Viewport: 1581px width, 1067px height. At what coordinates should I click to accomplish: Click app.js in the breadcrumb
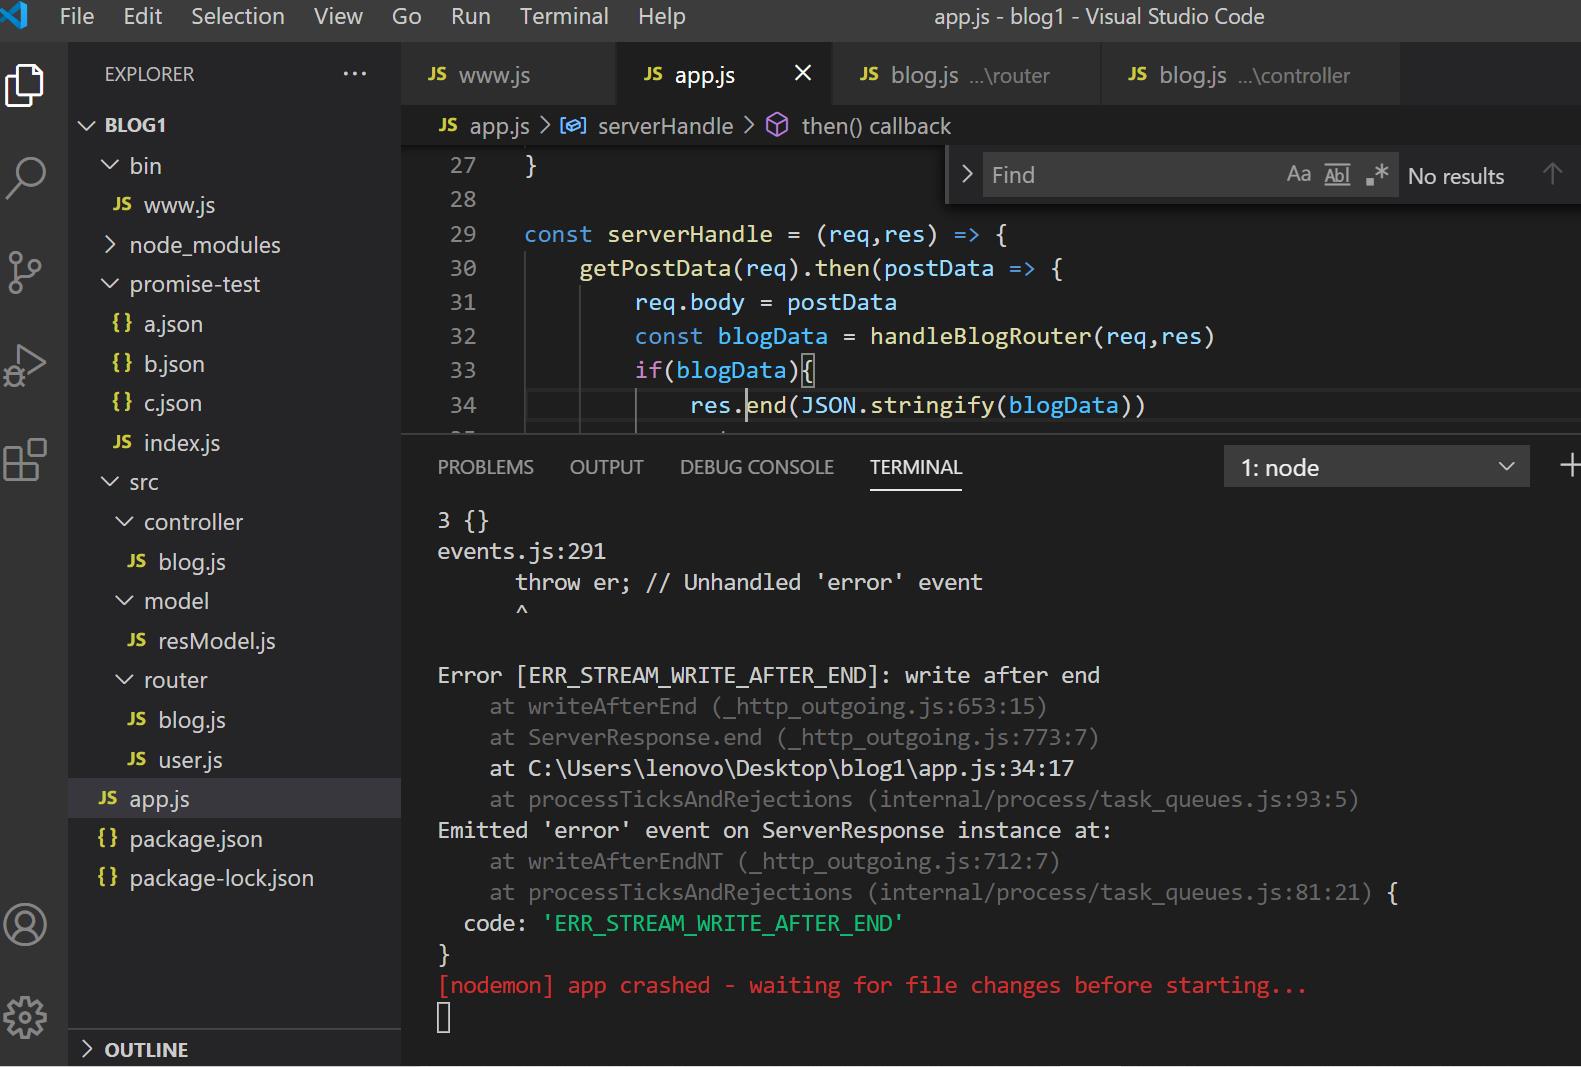[x=499, y=126]
